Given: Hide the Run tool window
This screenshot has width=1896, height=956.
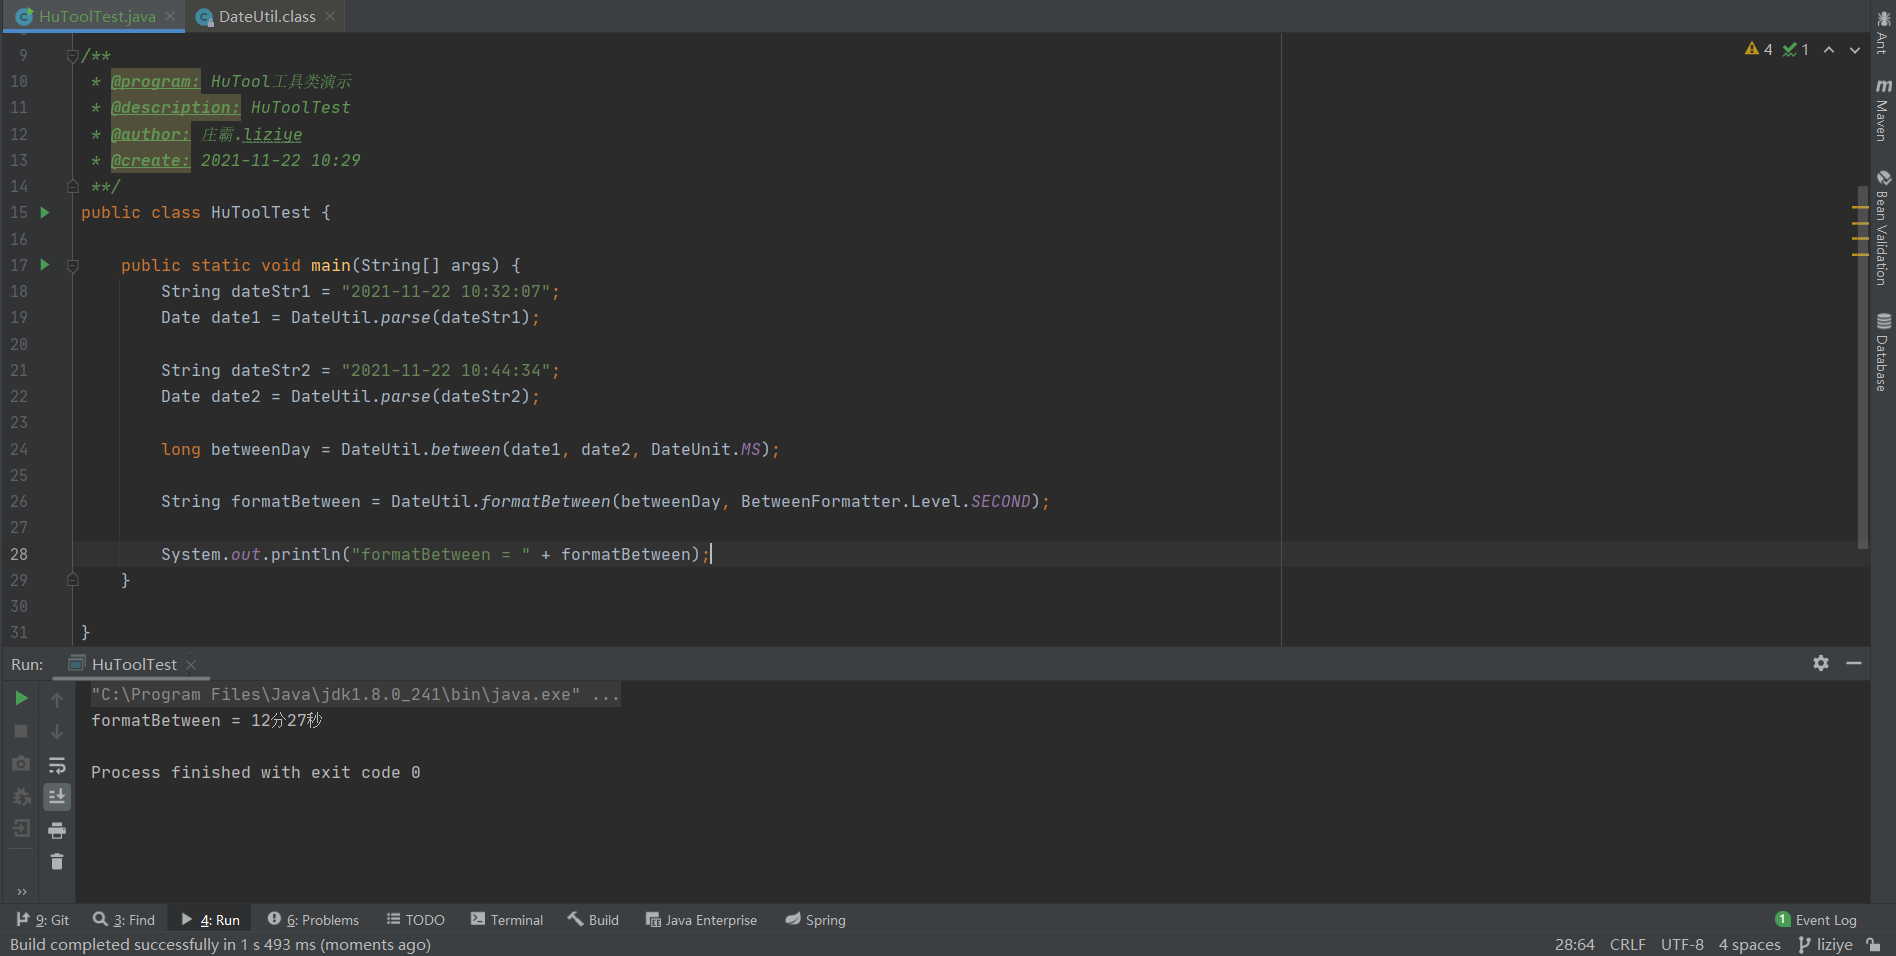Looking at the screenshot, I should click(1854, 663).
